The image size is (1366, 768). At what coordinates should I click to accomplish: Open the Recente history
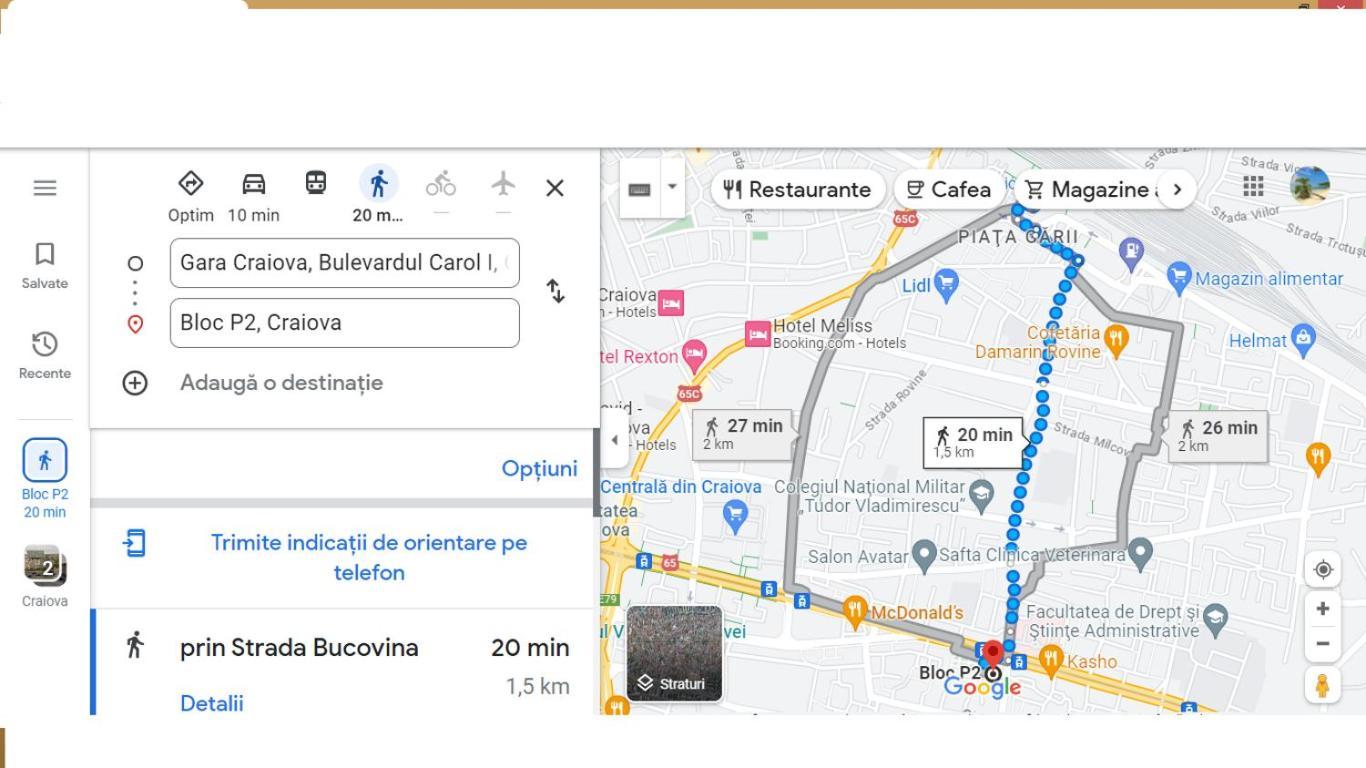click(x=45, y=355)
